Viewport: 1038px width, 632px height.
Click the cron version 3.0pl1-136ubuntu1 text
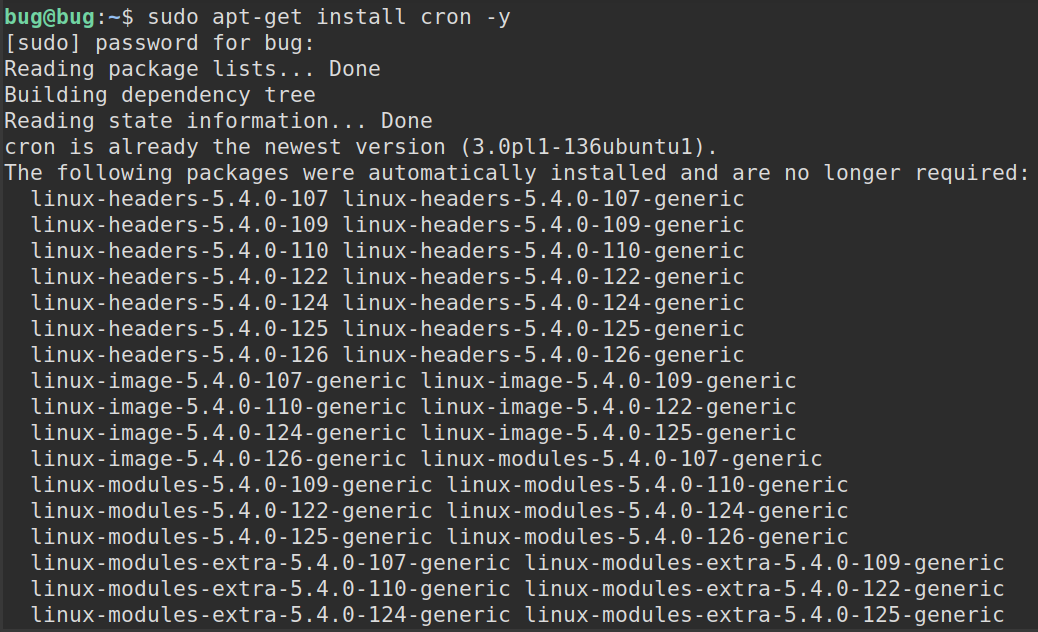pyautogui.click(x=582, y=147)
